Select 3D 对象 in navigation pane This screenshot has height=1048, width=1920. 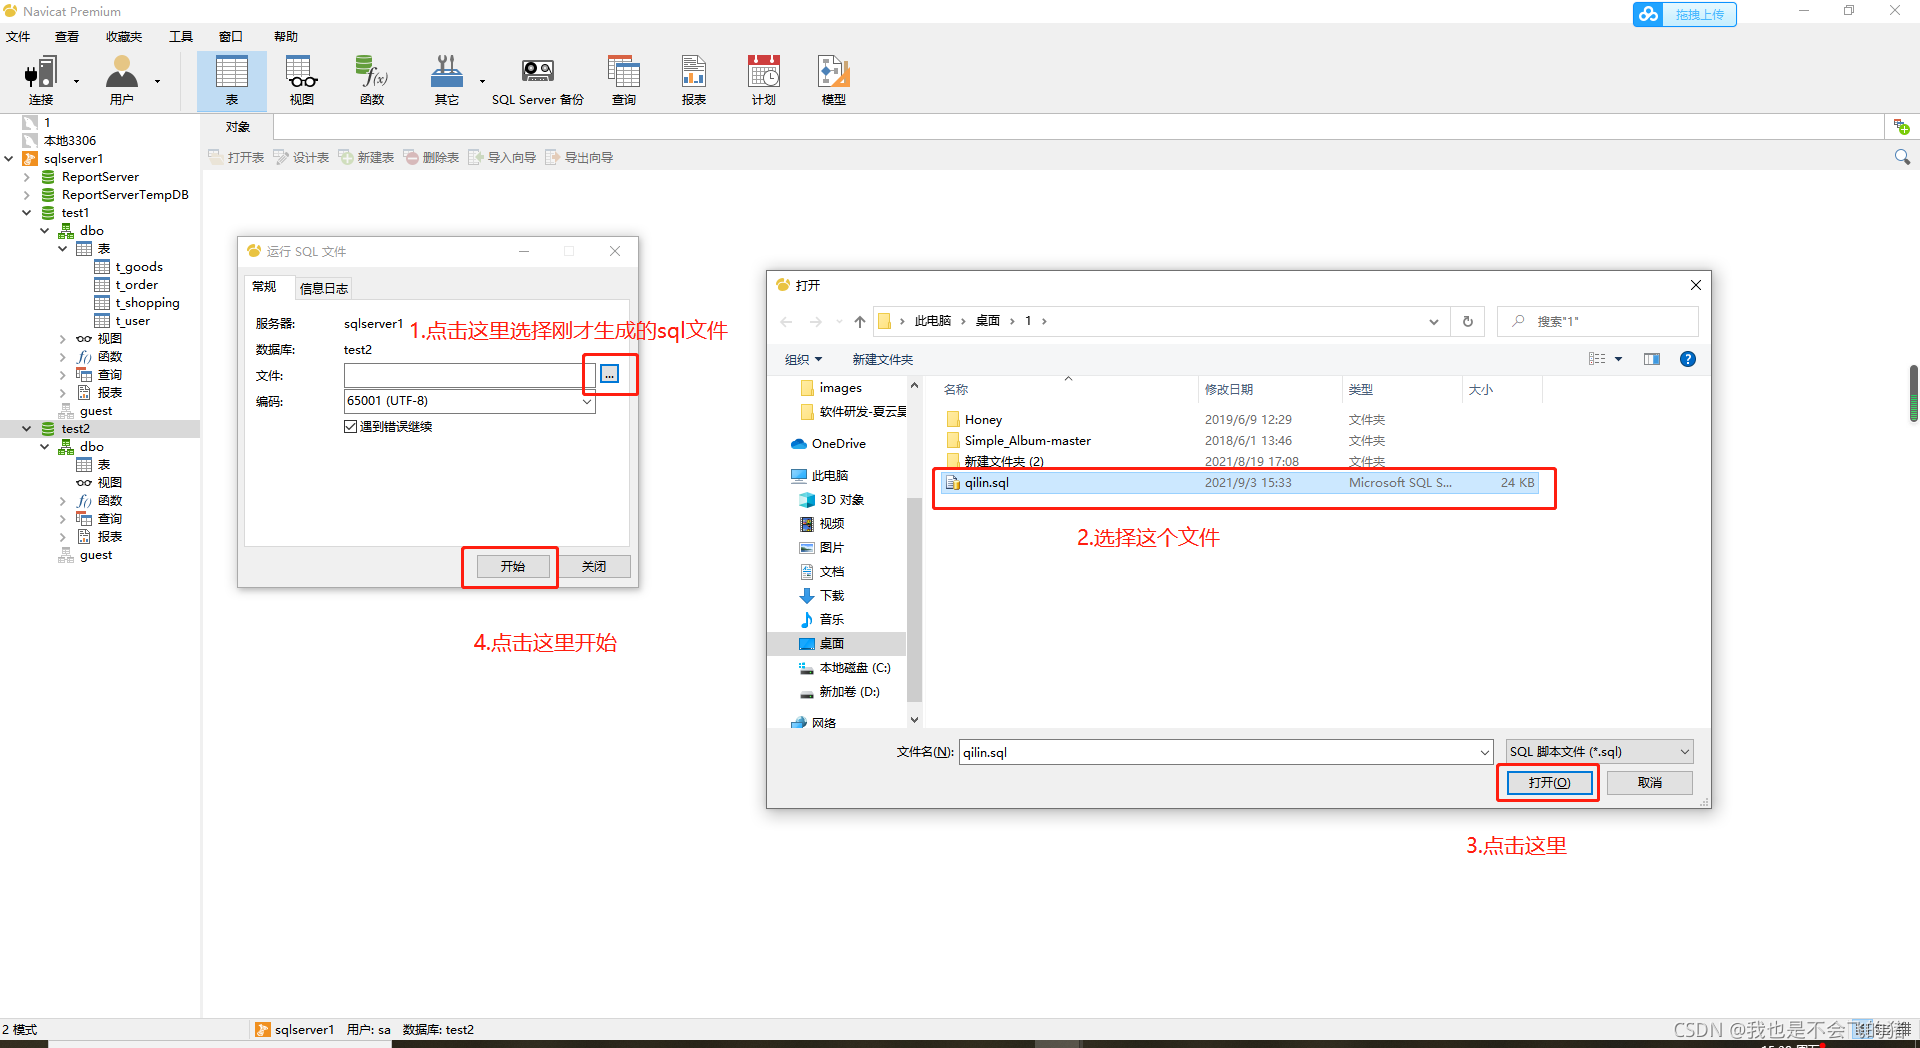(x=832, y=499)
